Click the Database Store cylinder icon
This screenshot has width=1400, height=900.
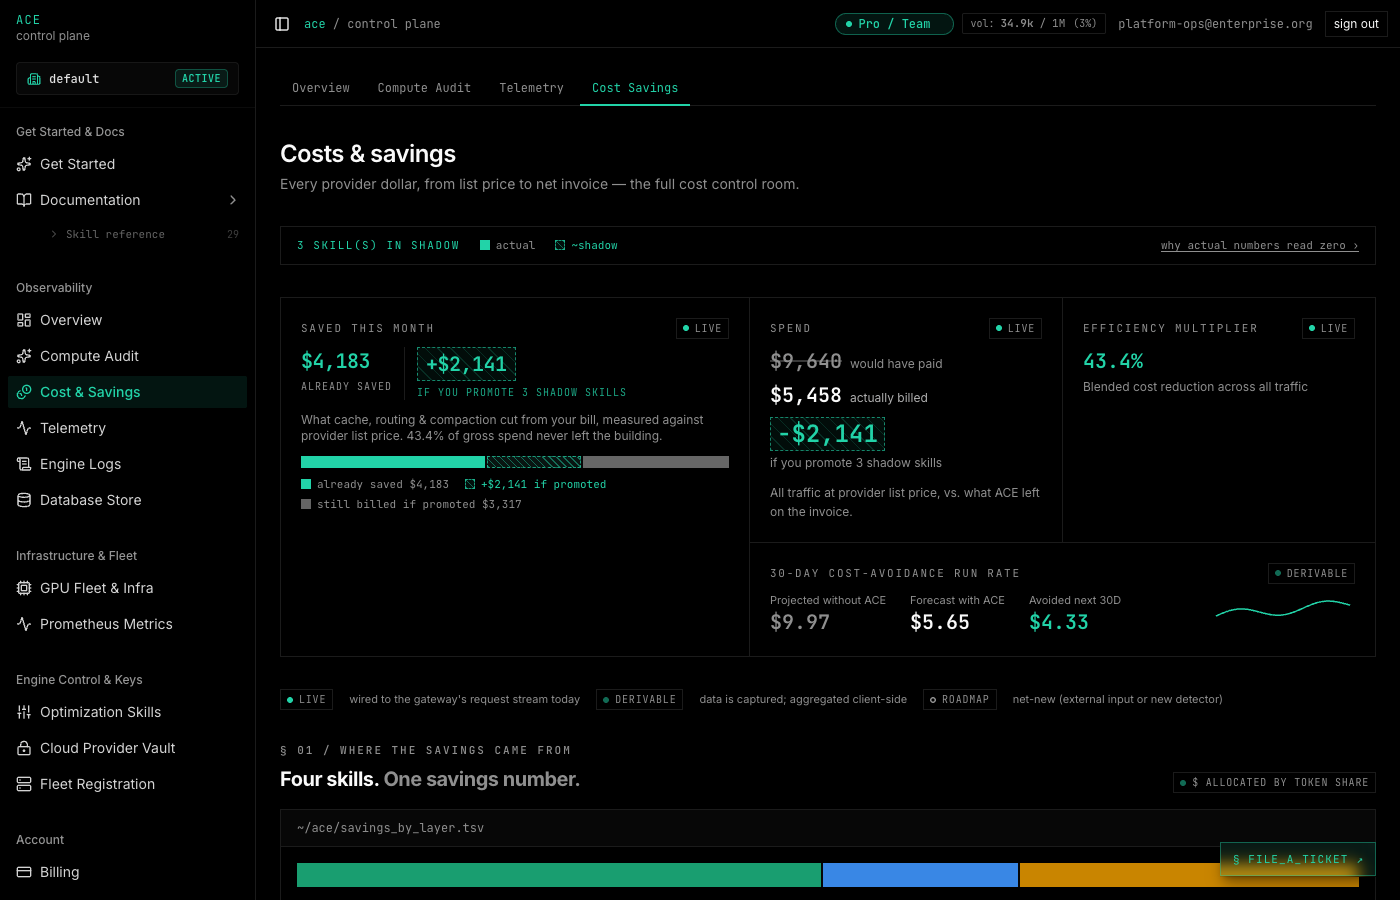[x=24, y=500]
